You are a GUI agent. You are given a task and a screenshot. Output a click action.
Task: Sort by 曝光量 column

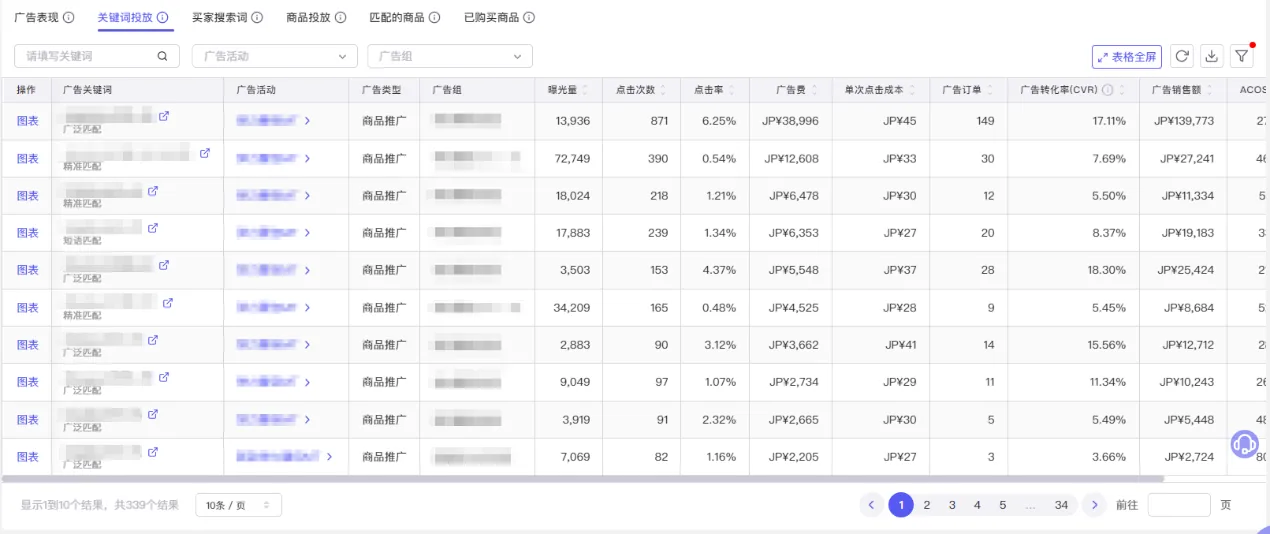click(585, 90)
